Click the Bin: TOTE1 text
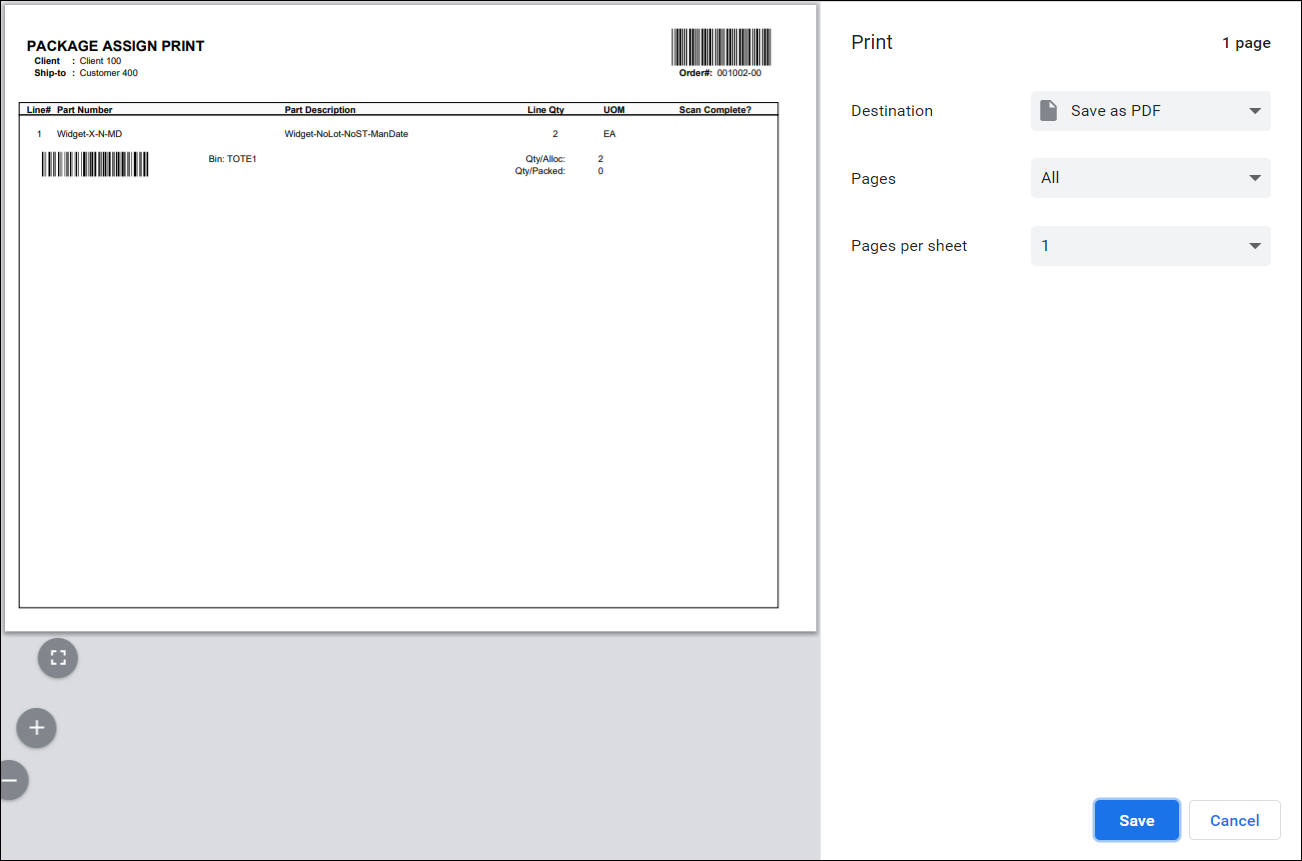The width and height of the screenshot is (1302, 861). (x=232, y=159)
